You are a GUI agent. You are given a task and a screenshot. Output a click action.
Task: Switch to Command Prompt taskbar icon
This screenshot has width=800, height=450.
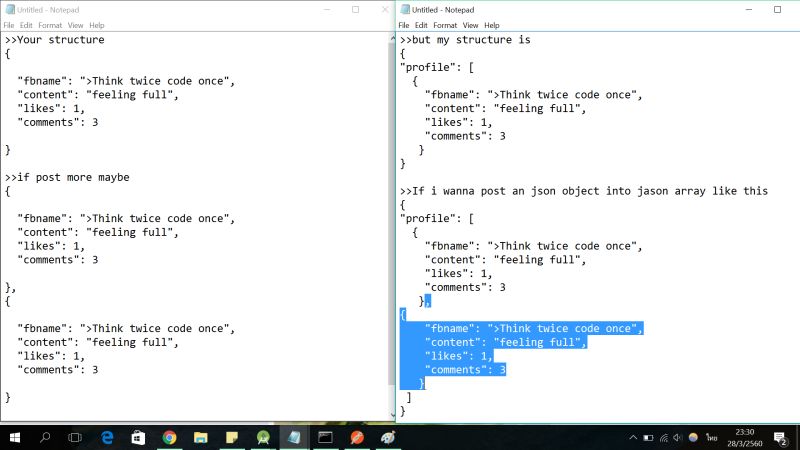point(326,437)
